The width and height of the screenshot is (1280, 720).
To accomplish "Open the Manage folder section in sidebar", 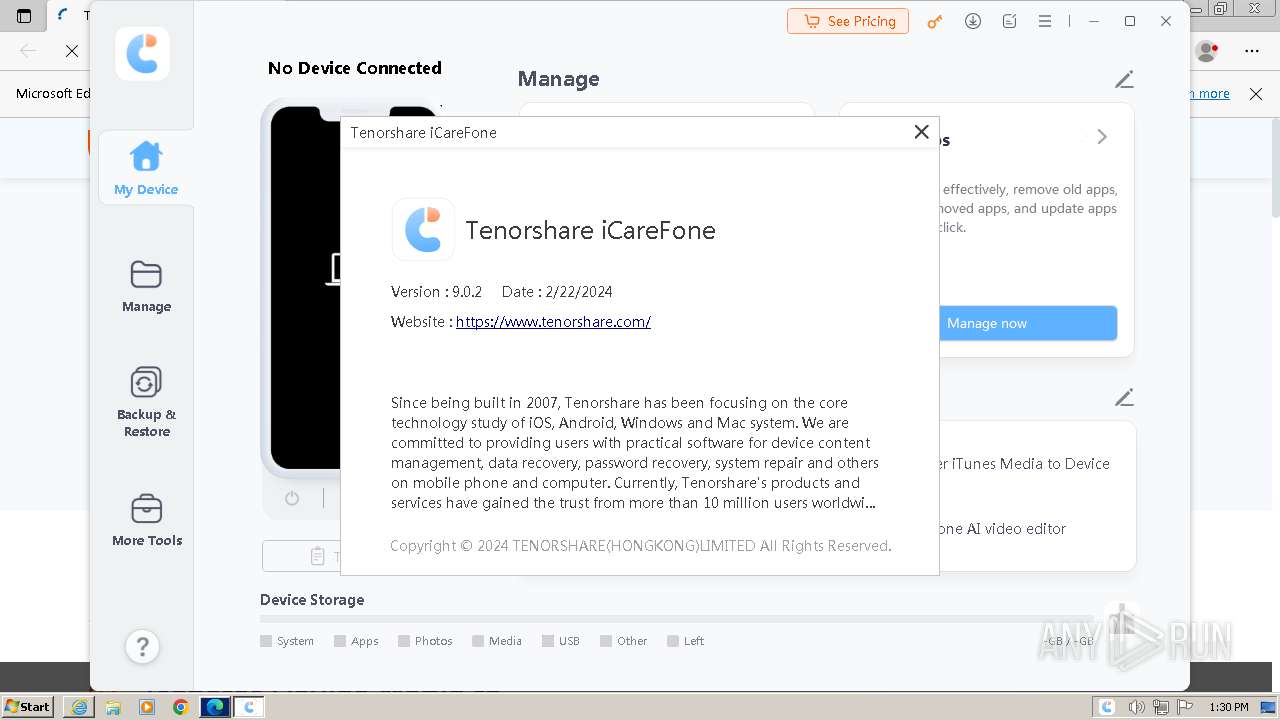I will [x=146, y=287].
